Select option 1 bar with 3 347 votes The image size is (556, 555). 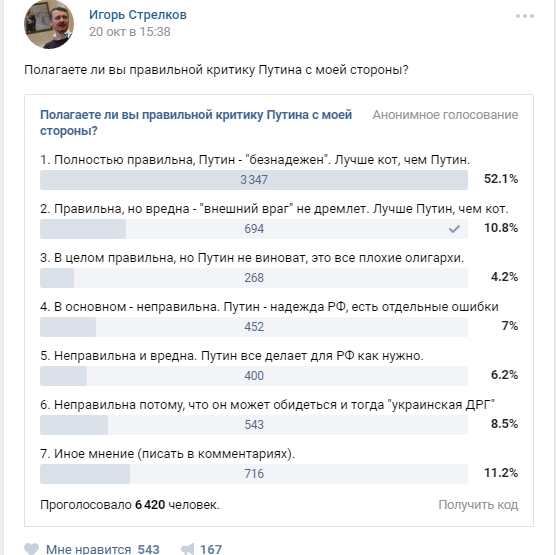pyautogui.click(x=254, y=180)
